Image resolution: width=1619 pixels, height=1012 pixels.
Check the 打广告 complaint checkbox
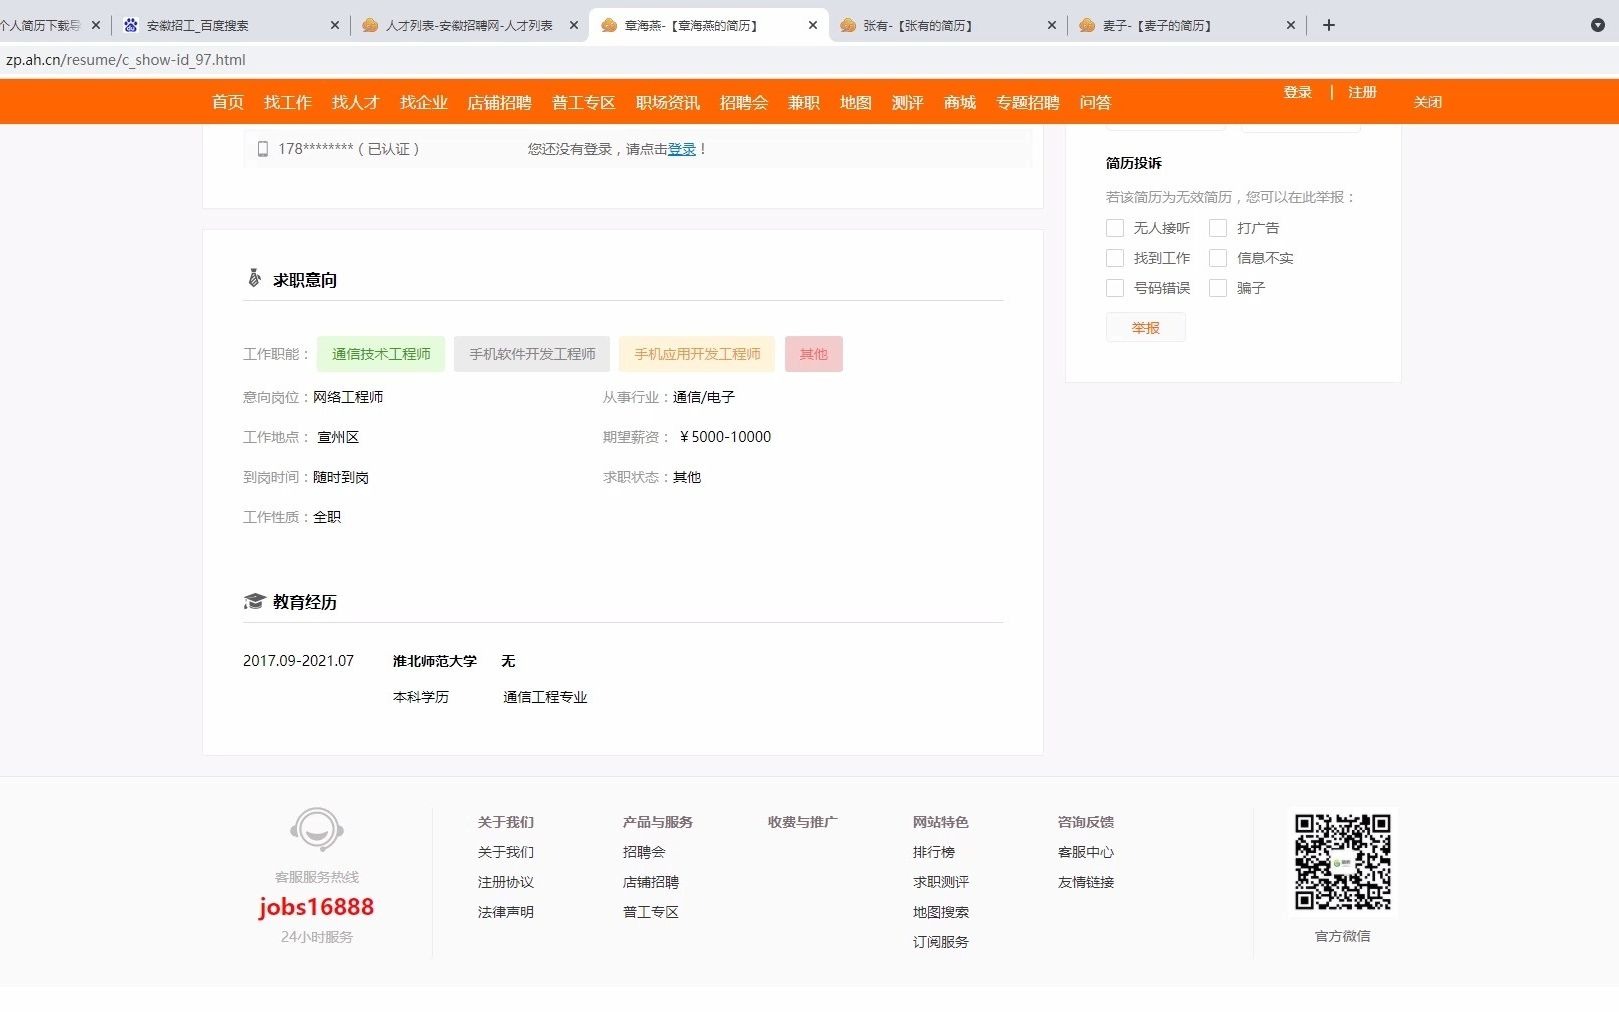[x=1218, y=228]
